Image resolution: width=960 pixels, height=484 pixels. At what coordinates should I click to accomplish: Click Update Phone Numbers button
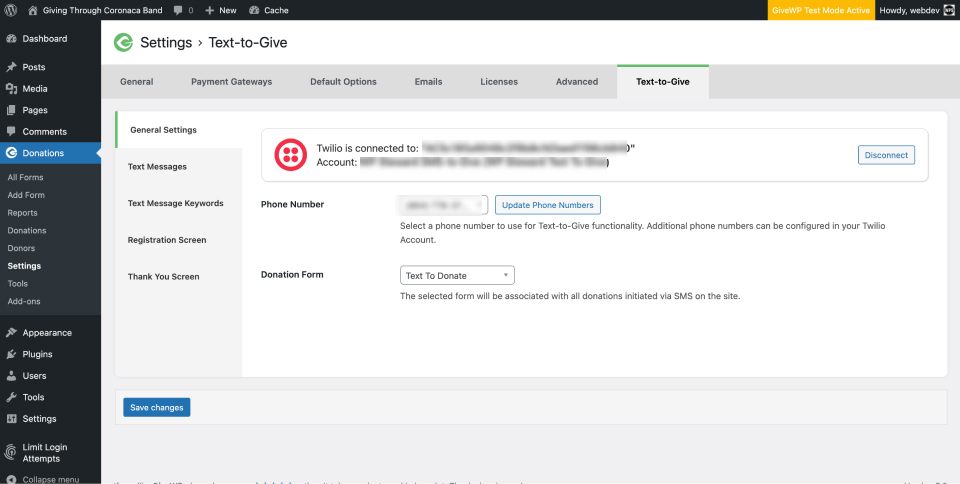click(547, 205)
